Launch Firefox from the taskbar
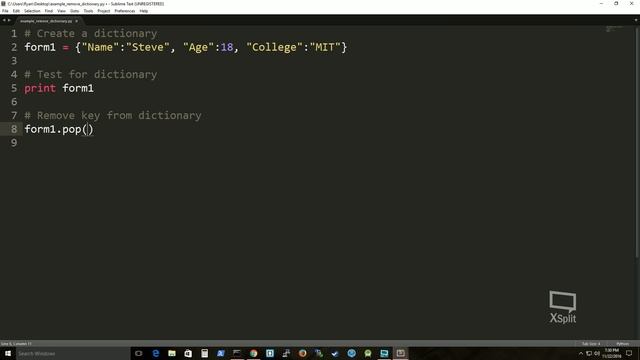The height and width of the screenshot is (360, 640). (302, 353)
